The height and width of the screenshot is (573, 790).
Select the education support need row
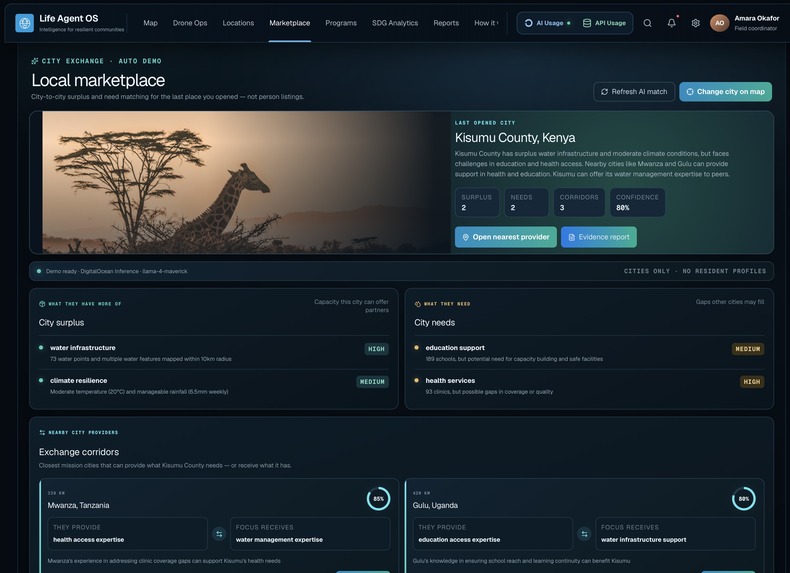point(589,353)
